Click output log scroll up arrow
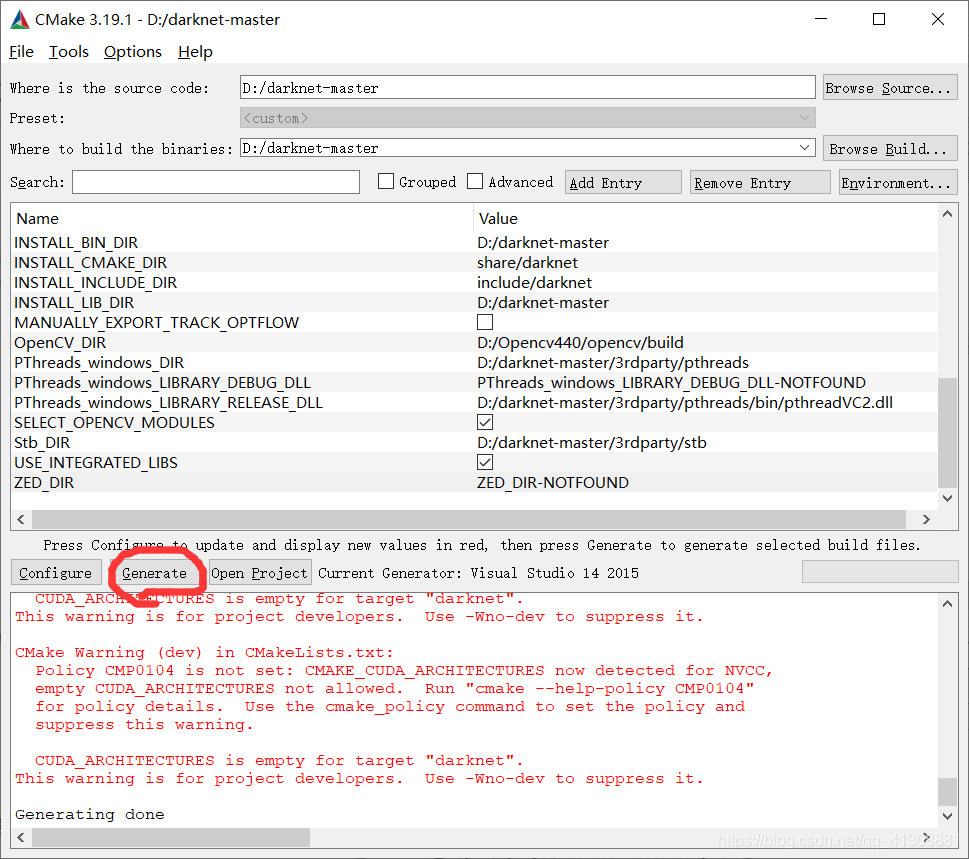The height and width of the screenshot is (859, 969). pyautogui.click(x=947, y=604)
